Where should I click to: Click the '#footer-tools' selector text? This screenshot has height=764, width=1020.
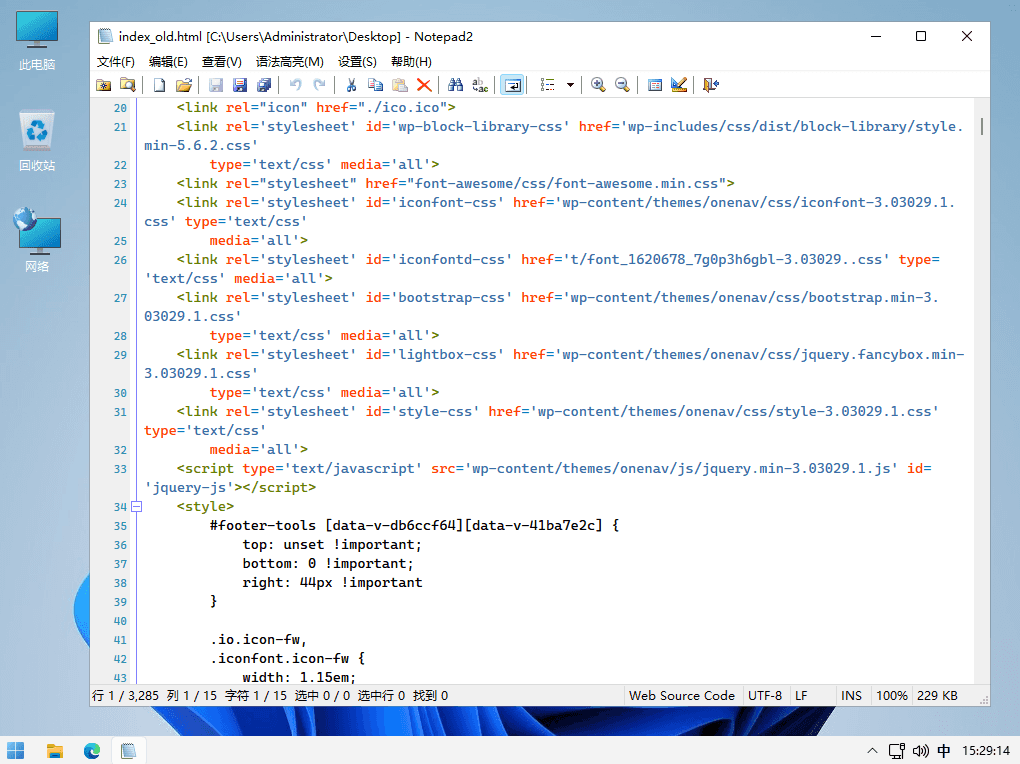pos(263,526)
